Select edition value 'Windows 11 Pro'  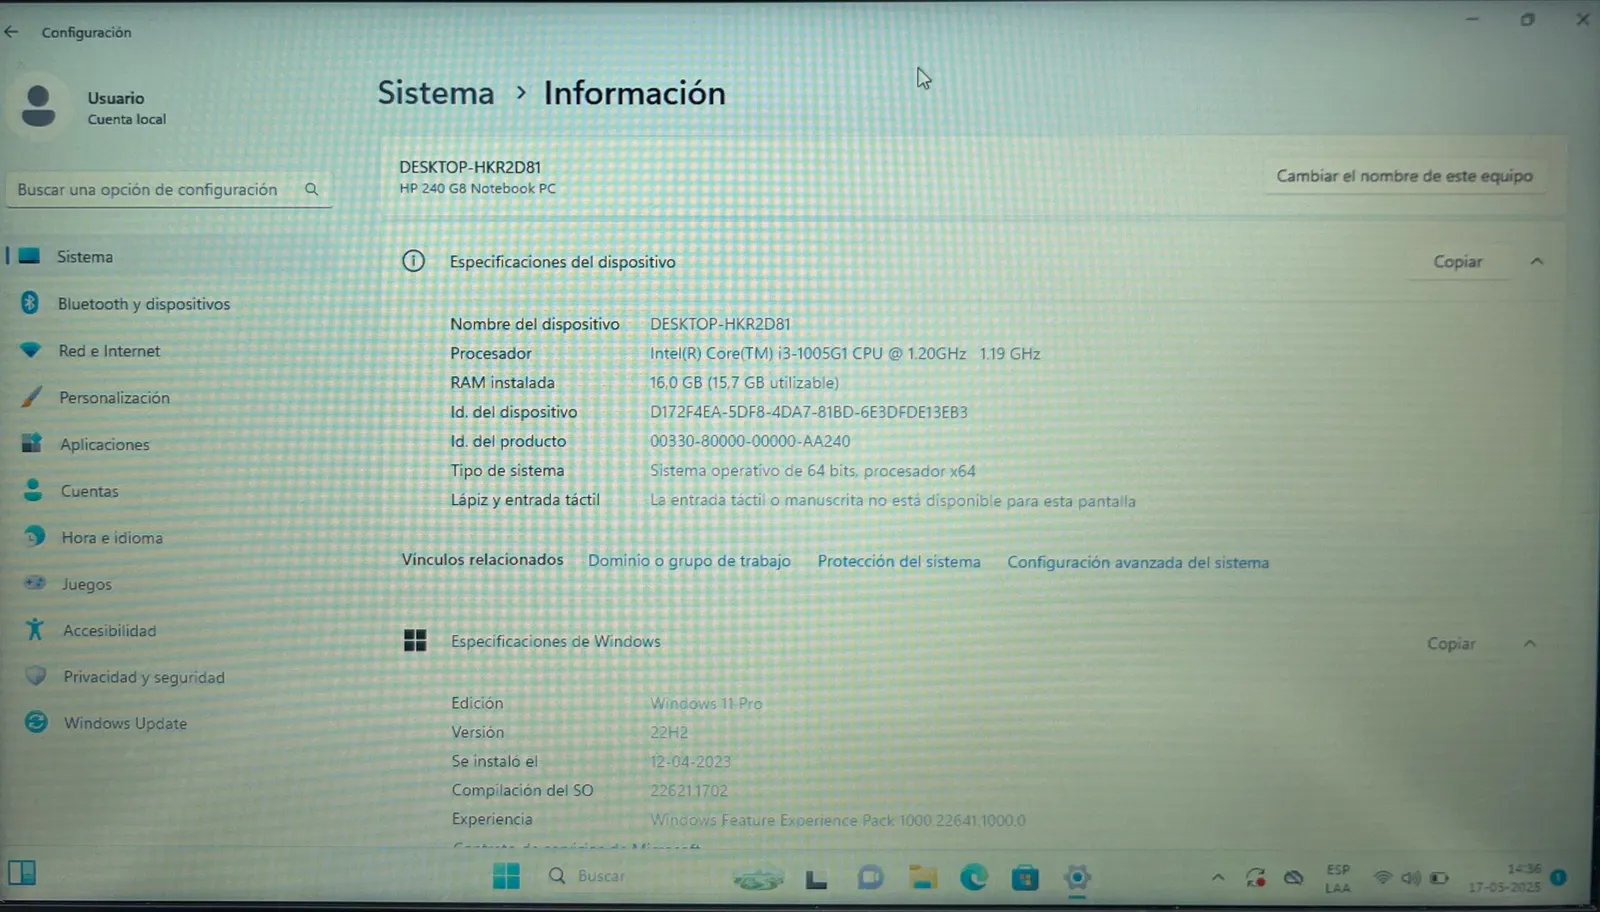tap(706, 704)
